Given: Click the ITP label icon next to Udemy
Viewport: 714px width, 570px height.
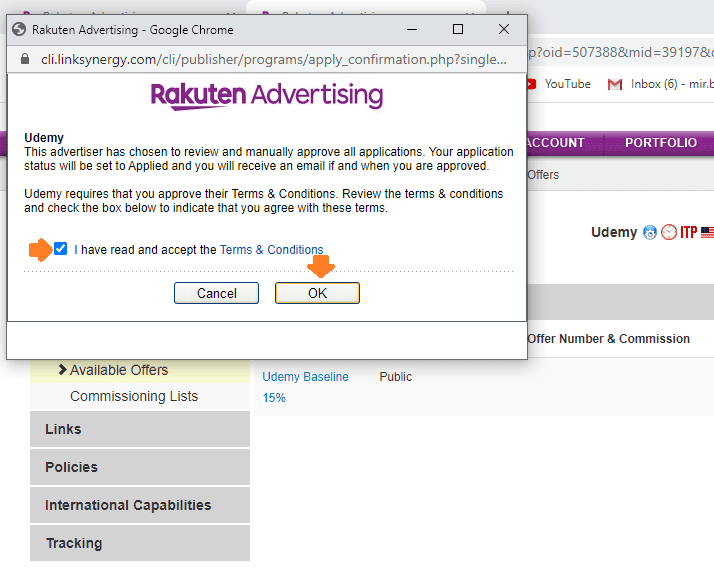Looking at the screenshot, I should [688, 232].
